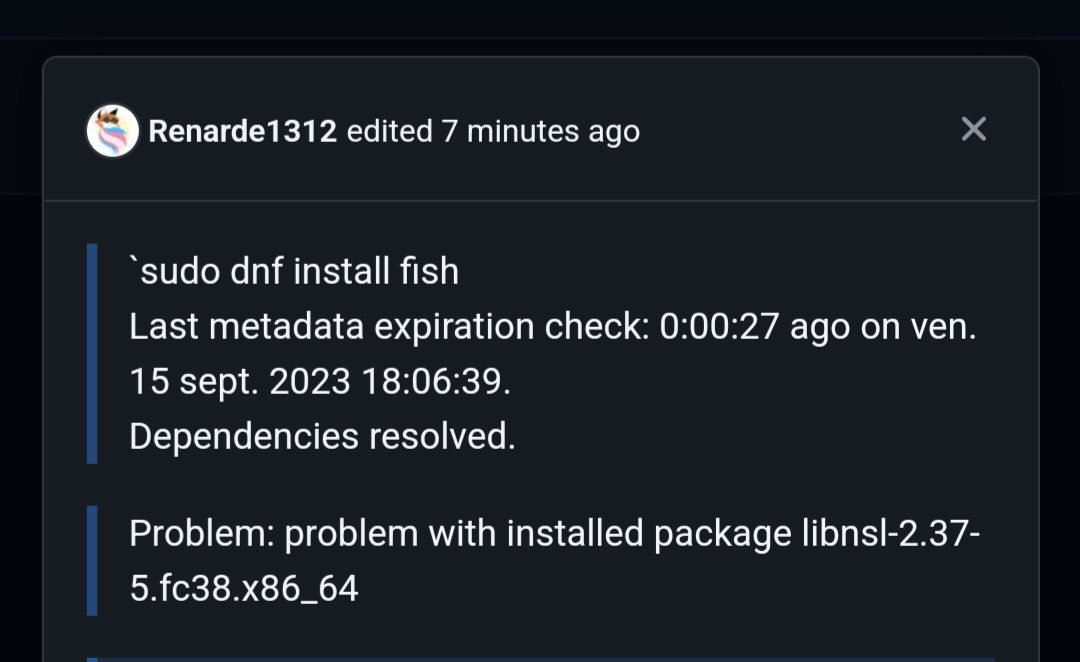
Task: Click the avatar's circular border ring
Action: (112, 106)
